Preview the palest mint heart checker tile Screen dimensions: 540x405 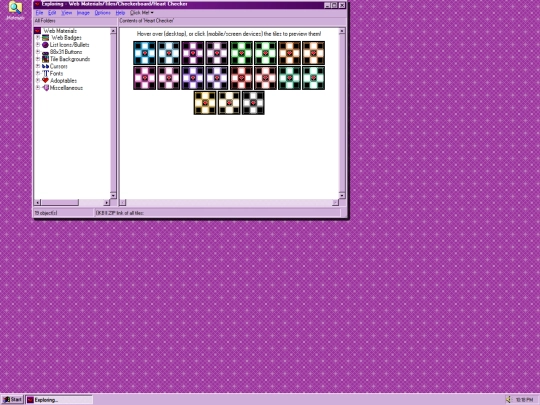(x=313, y=78)
